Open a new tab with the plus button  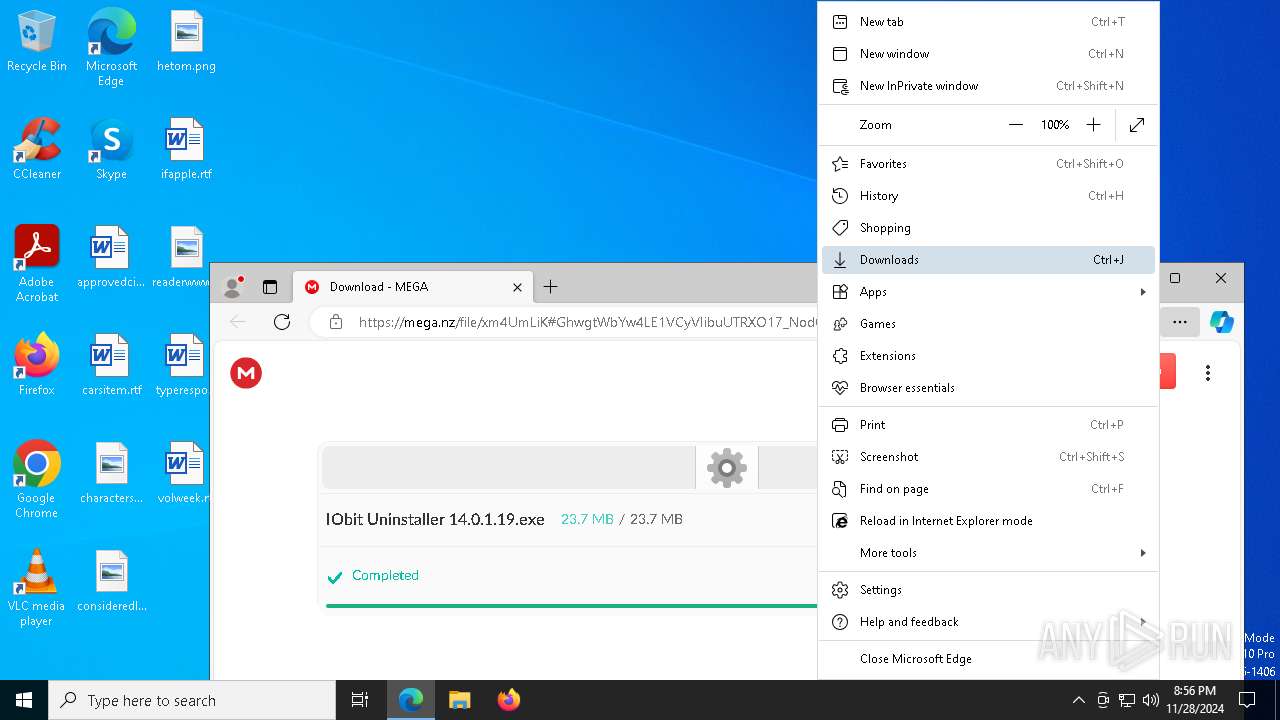550,287
